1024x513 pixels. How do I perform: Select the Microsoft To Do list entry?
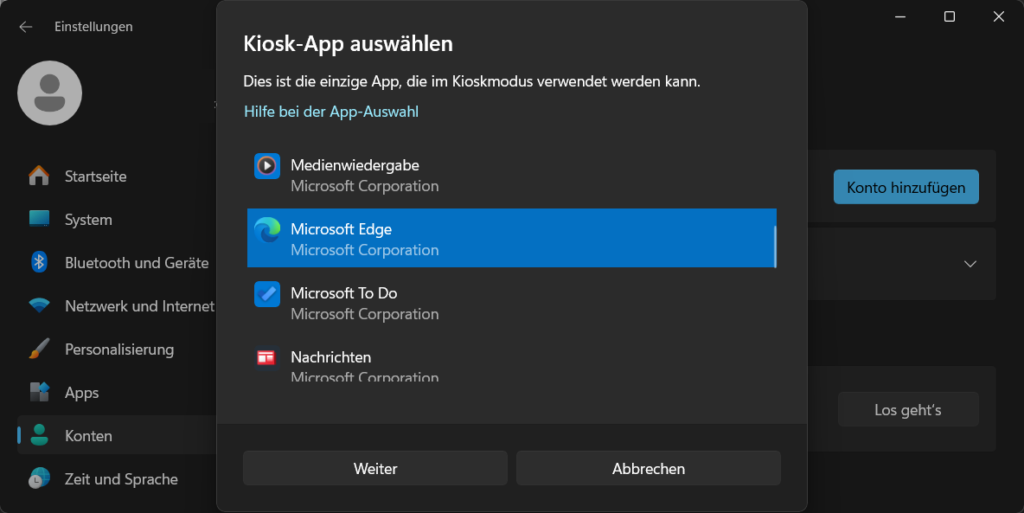coord(511,302)
